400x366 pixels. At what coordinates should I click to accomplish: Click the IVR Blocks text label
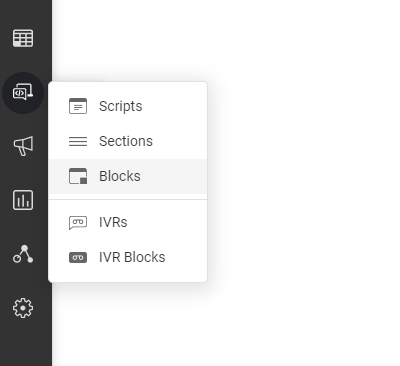pos(132,257)
